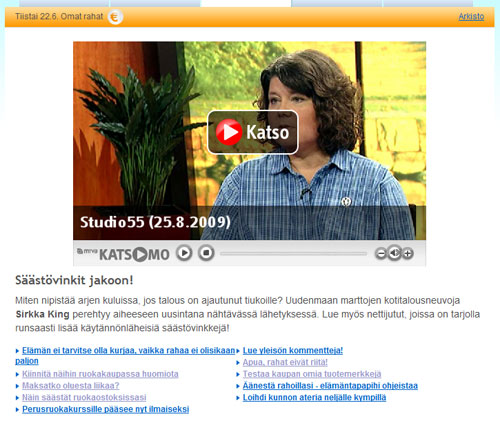Click the 'Tiistai 22.6. Omat rahat' header text
Screen dimensions: 500x430
tap(59, 16)
